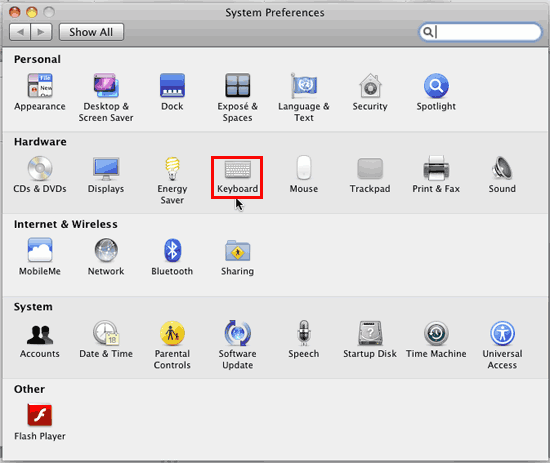This screenshot has width=550, height=463.
Task: Click the Hardware section heading
Action: click(40, 142)
